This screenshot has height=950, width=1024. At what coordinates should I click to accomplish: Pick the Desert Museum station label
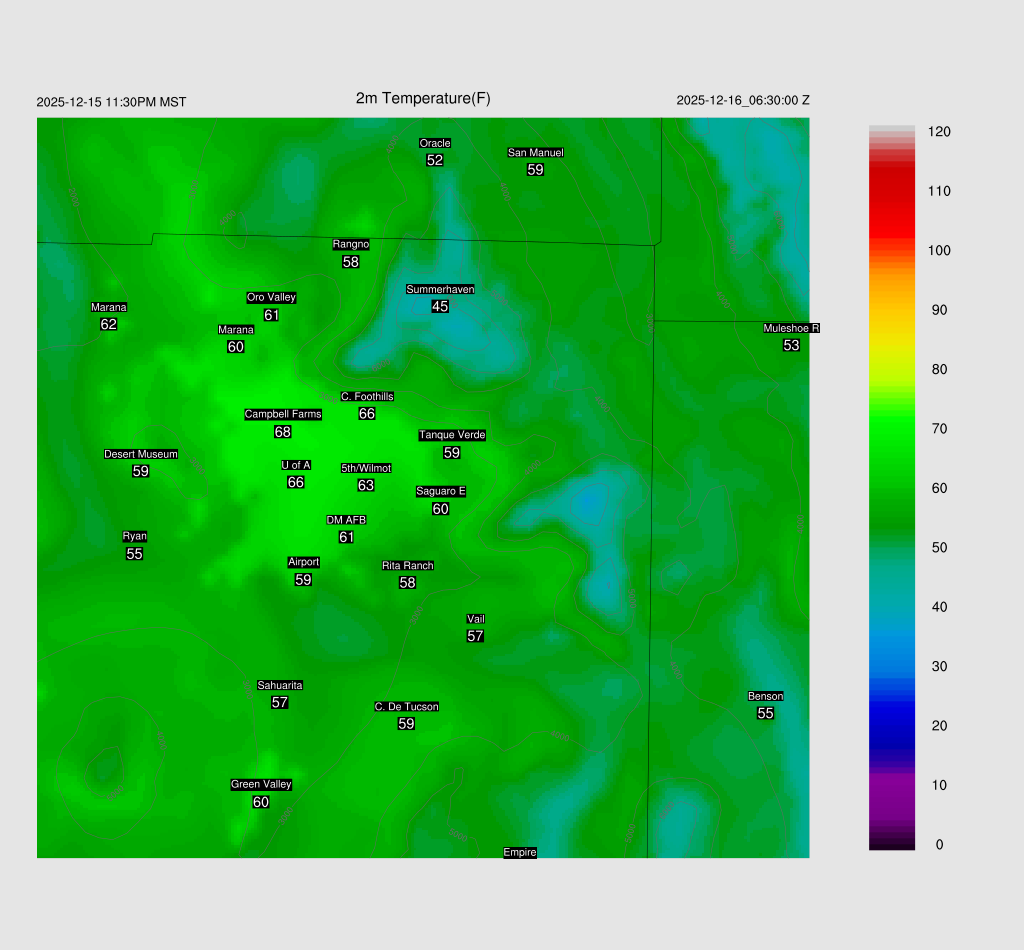(x=141, y=454)
